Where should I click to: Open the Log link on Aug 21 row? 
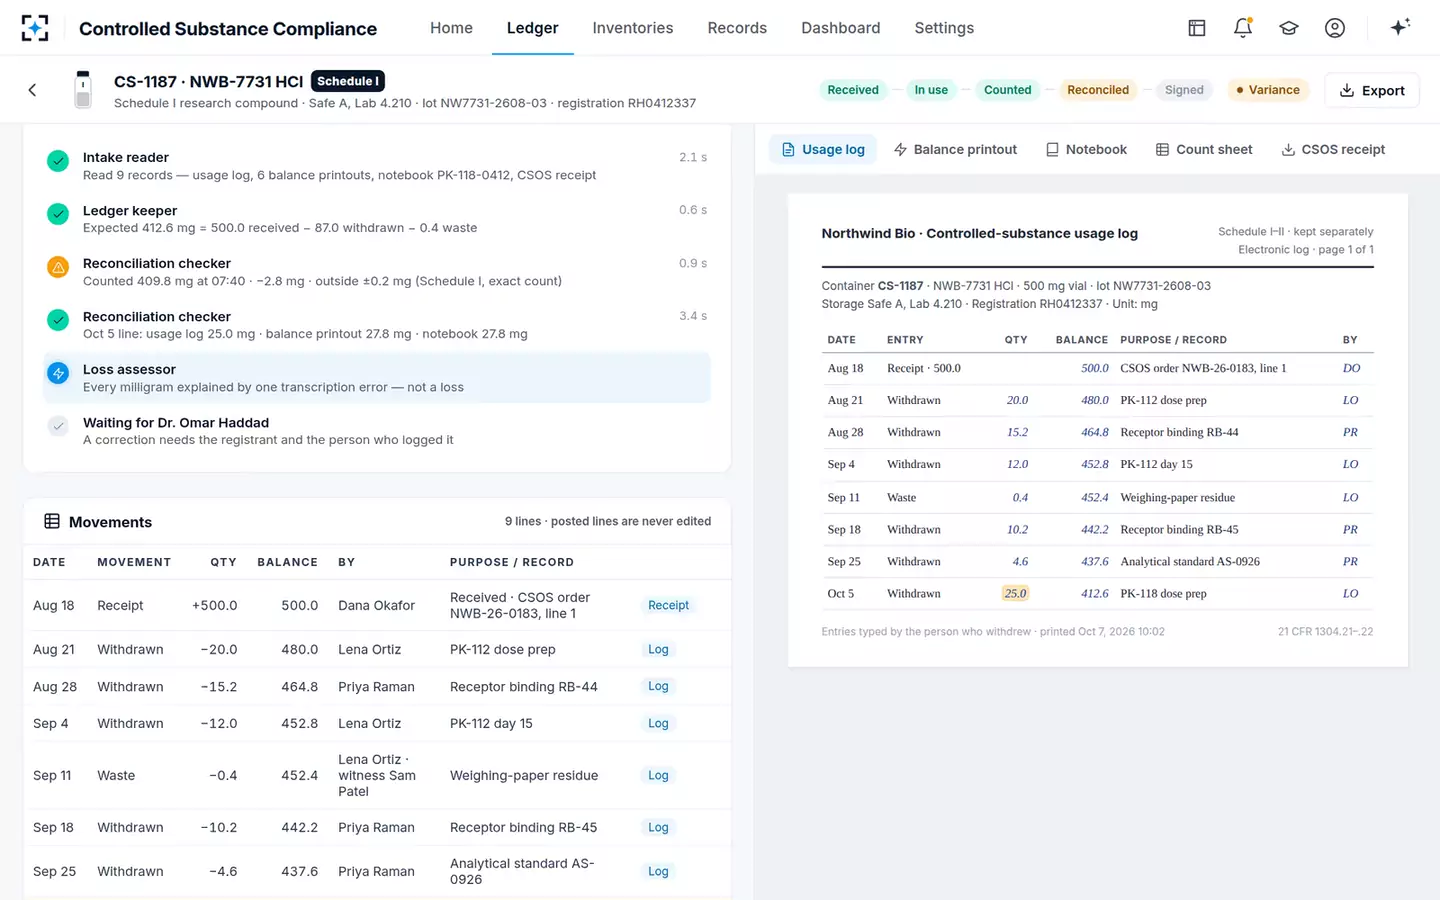click(x=658, y=649)
